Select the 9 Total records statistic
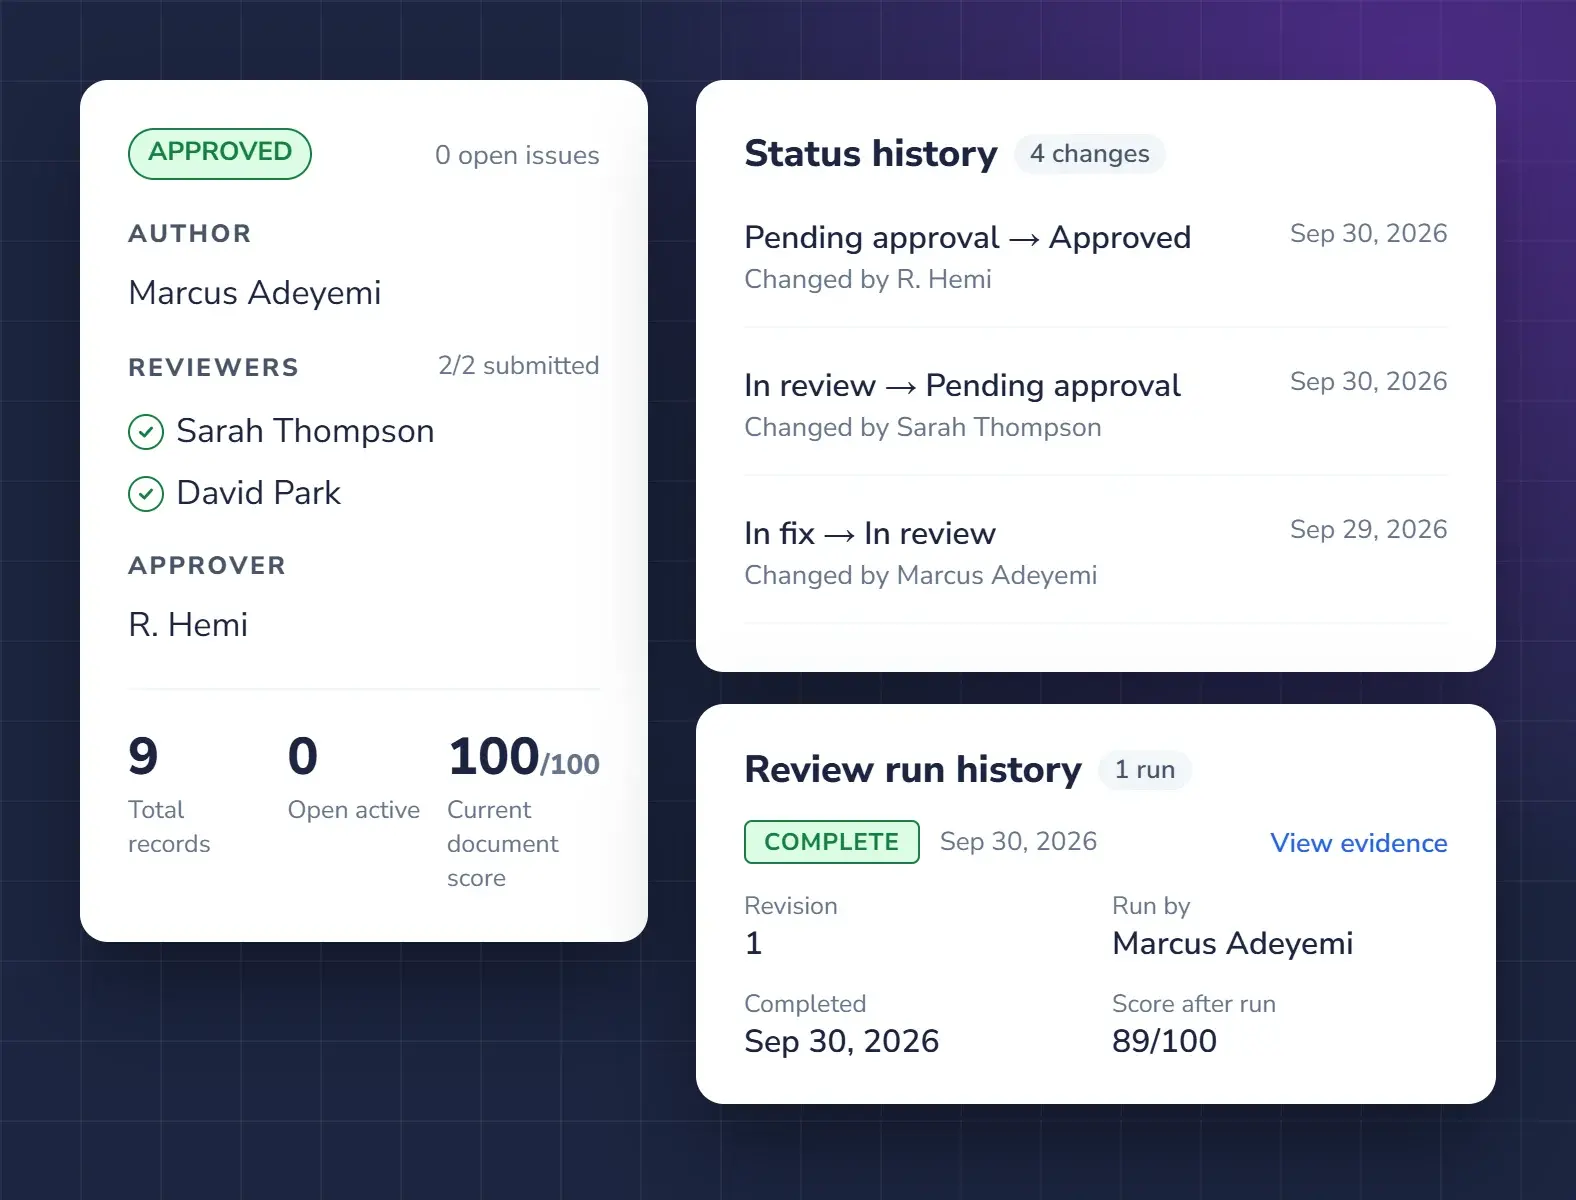 pos(169,795)
